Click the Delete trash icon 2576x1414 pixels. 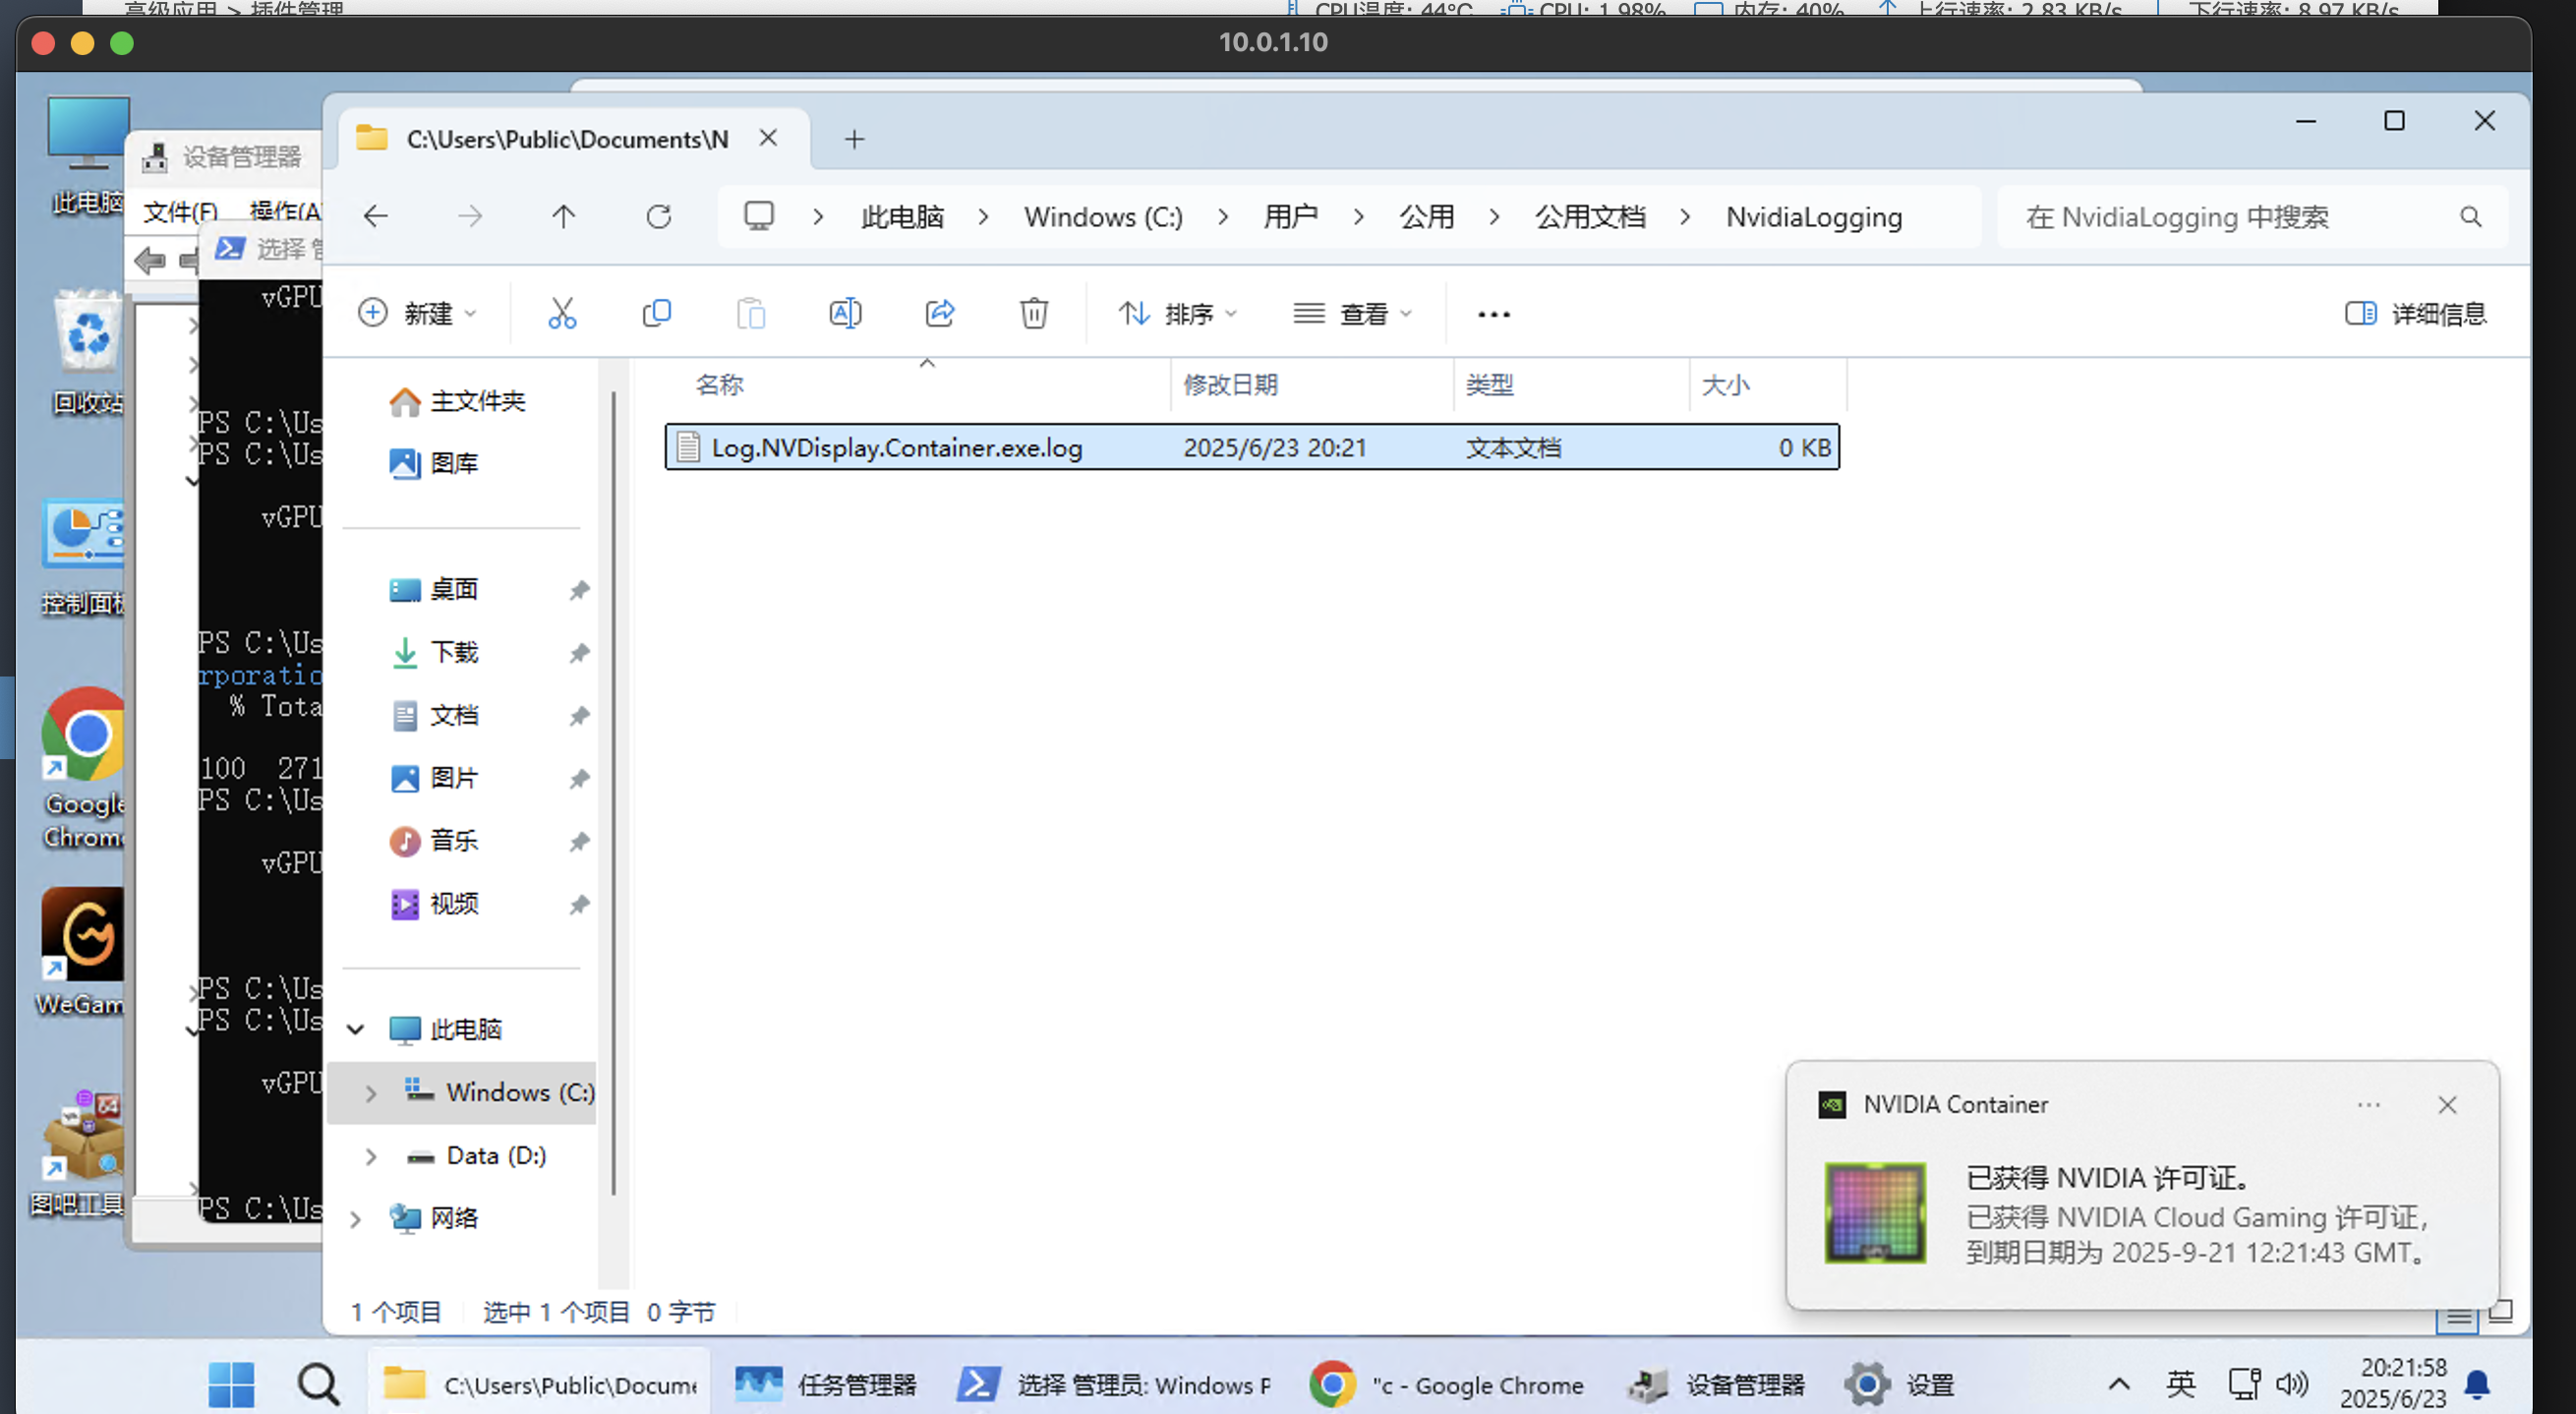(1033, 314)
